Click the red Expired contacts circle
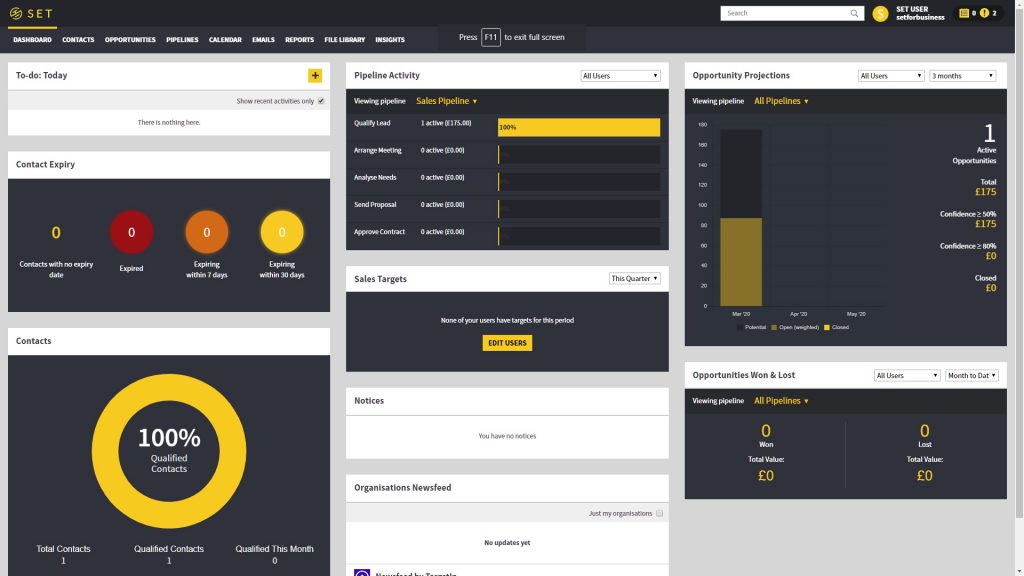The width and height of the screenshot is (1024, 576). coord(131,232)
